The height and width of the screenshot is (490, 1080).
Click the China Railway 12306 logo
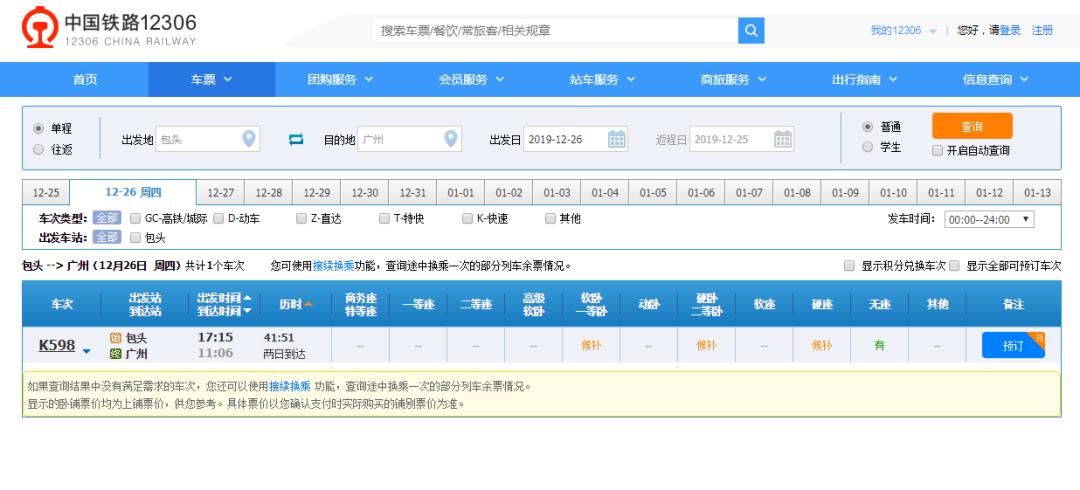pyautogui.click(x=109, y=28)
